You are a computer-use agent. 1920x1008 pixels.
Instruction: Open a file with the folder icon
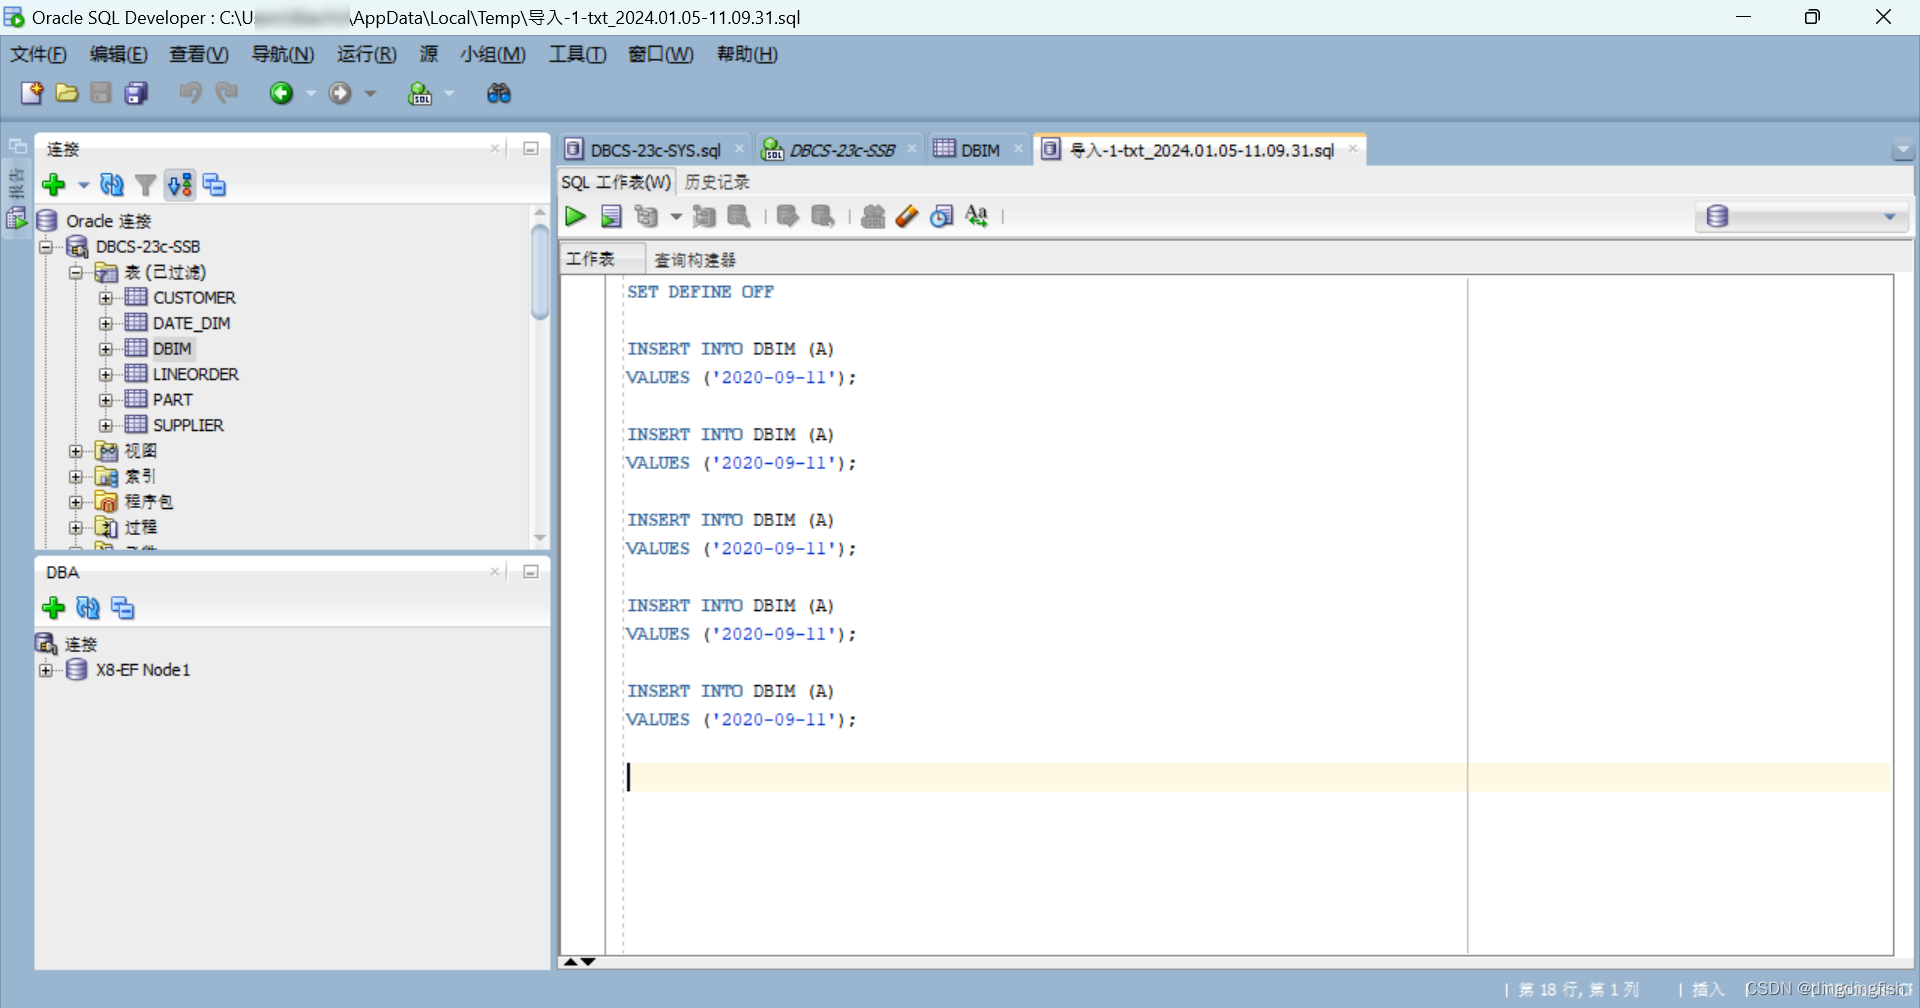(67, 93)
